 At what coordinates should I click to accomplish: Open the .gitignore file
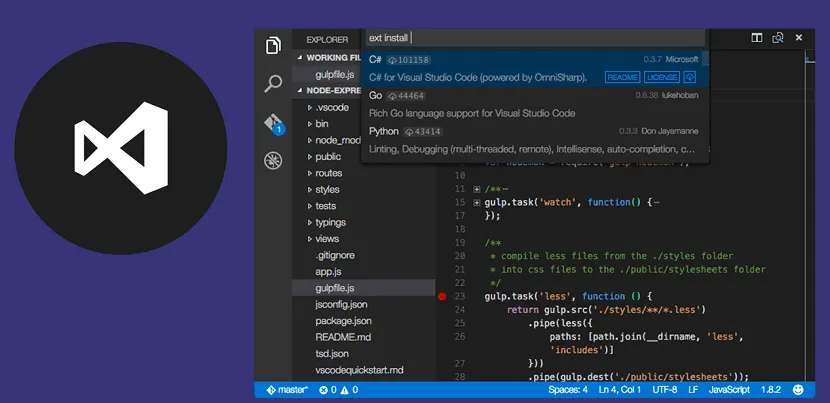(x=335, y=255)
